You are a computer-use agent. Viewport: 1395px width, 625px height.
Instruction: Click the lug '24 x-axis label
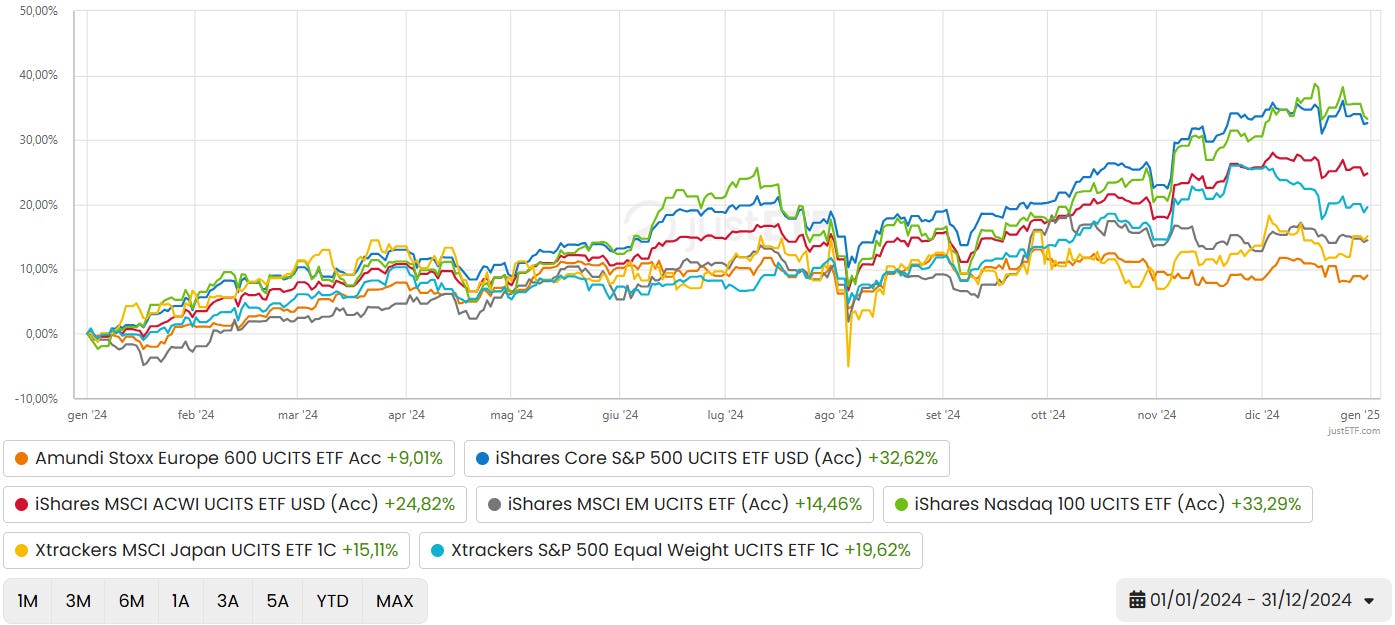point(724,414)
